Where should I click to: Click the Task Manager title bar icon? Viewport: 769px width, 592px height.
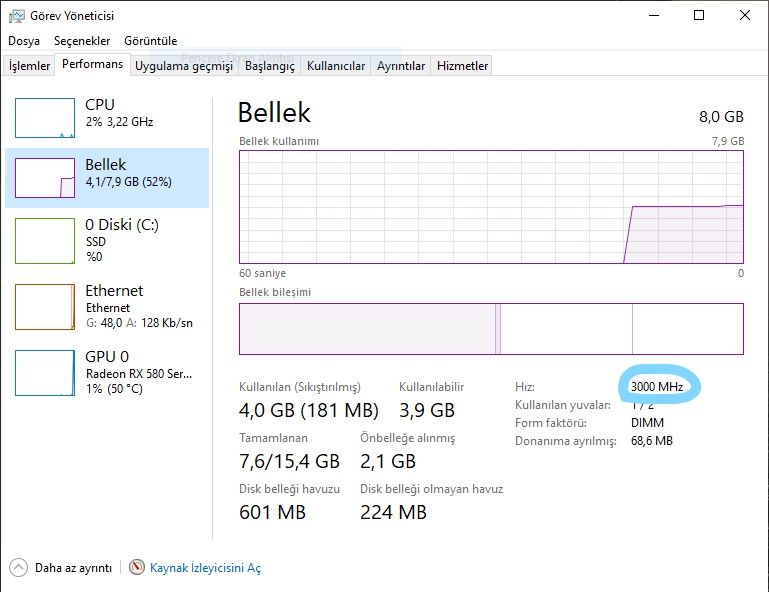coord(16,16)
